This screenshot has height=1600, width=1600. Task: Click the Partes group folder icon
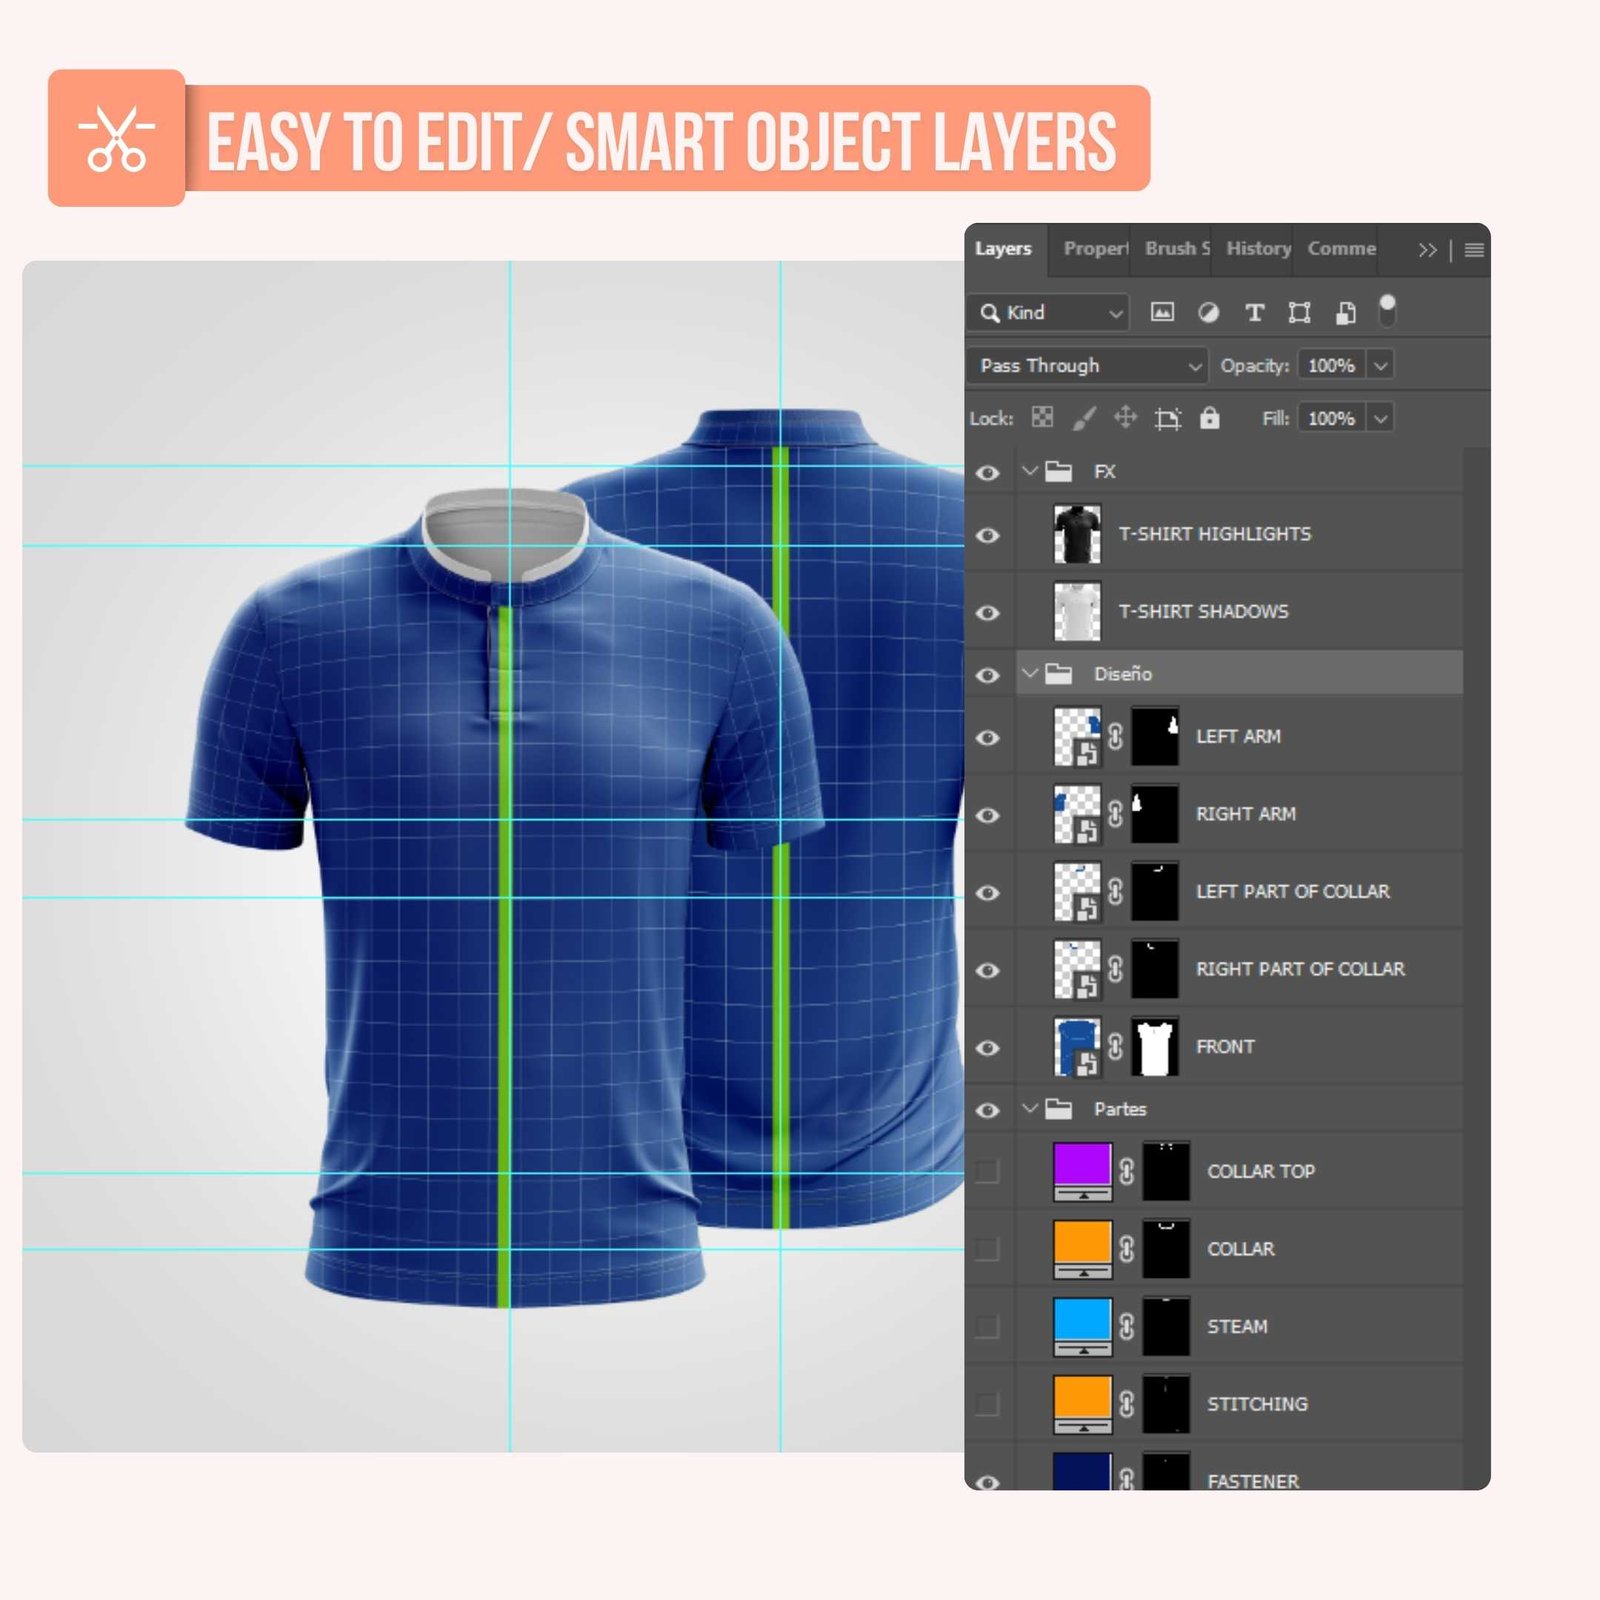(1058, 1109)
